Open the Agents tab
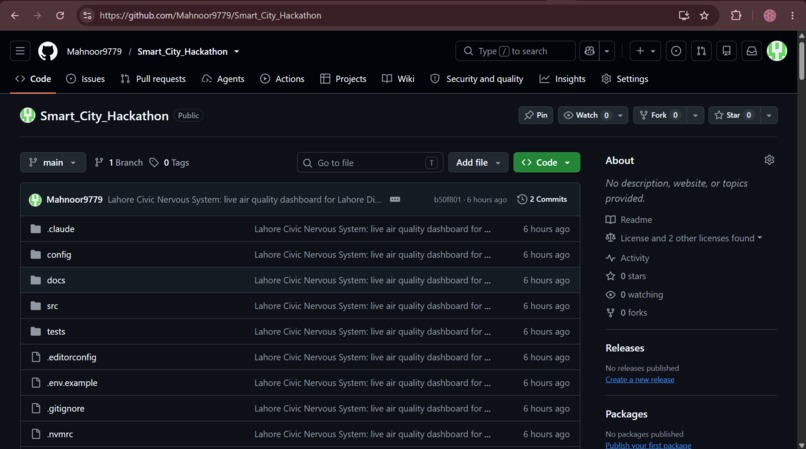The height and width of the screenshot is (449, 806). coord(223,79)
